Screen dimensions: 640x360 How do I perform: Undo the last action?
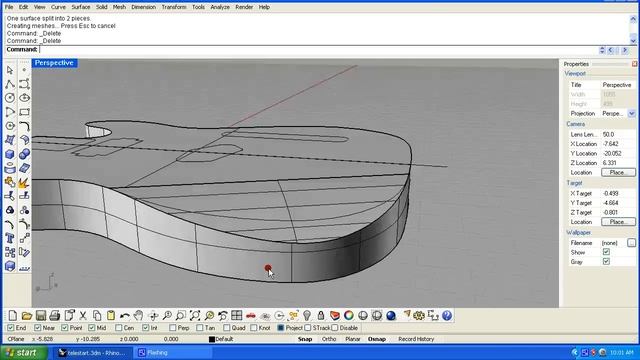(x=125, y=316)
